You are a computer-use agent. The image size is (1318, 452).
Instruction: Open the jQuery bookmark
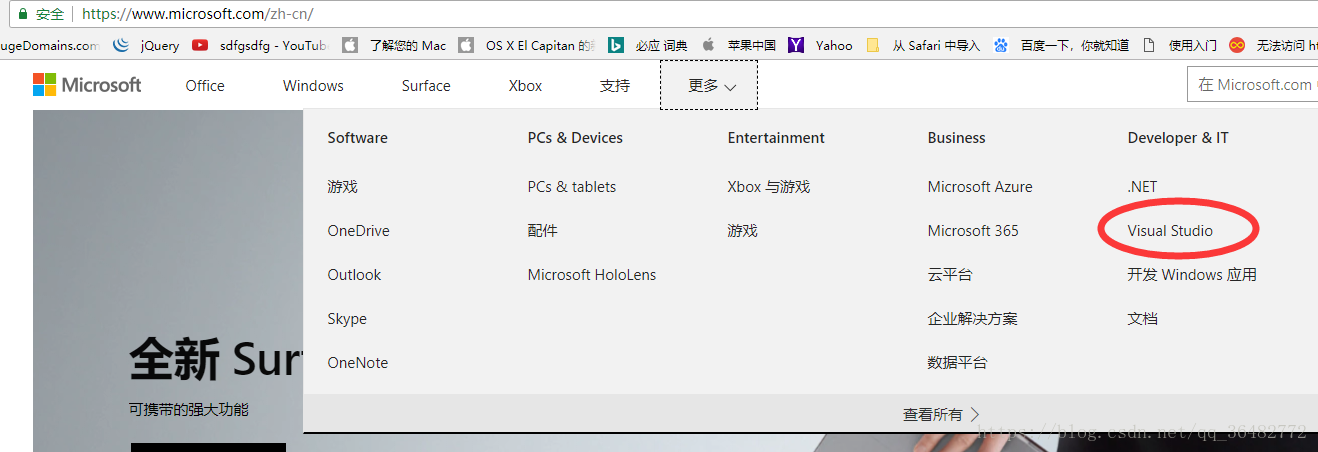tap(147, 45)
